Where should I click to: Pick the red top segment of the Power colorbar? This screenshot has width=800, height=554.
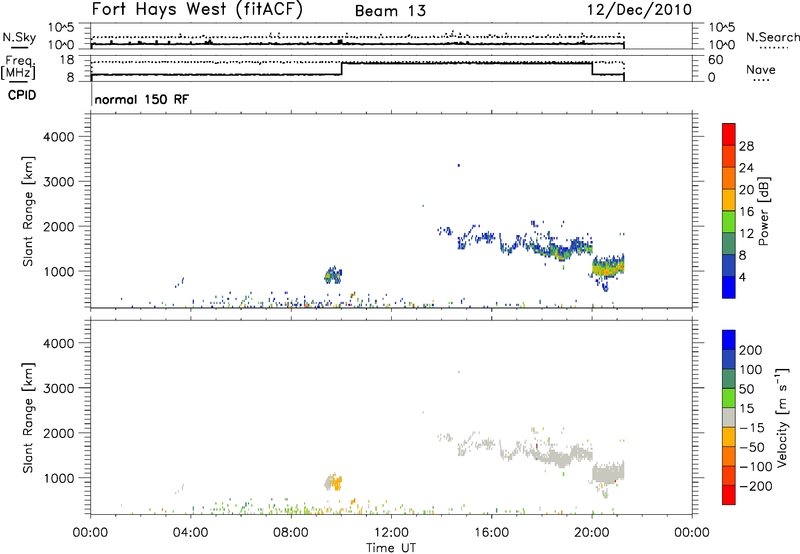729,134
